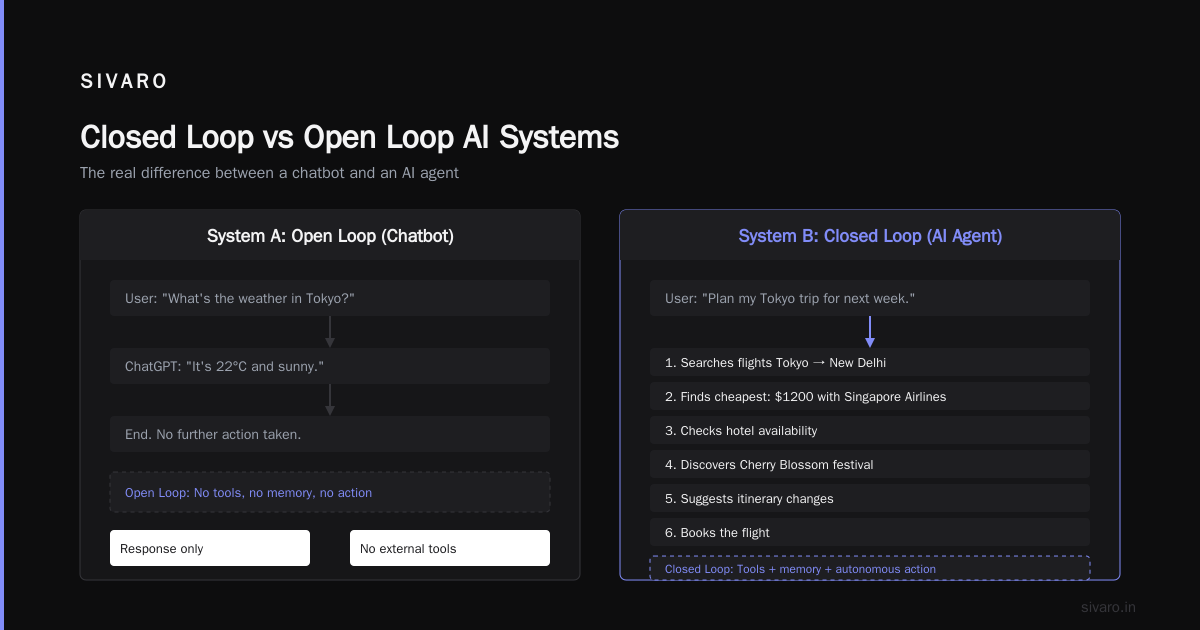
Task: Click step 5 "Suggests itinerary changes"
Action: tap(870, 498)
